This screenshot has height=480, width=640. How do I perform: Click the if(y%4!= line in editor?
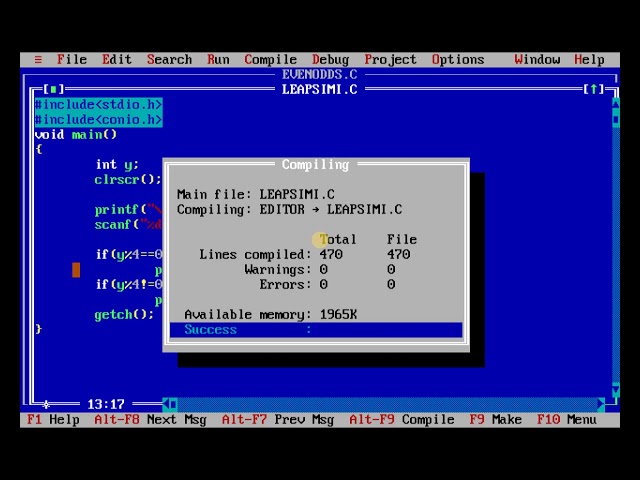pos(129,284)
